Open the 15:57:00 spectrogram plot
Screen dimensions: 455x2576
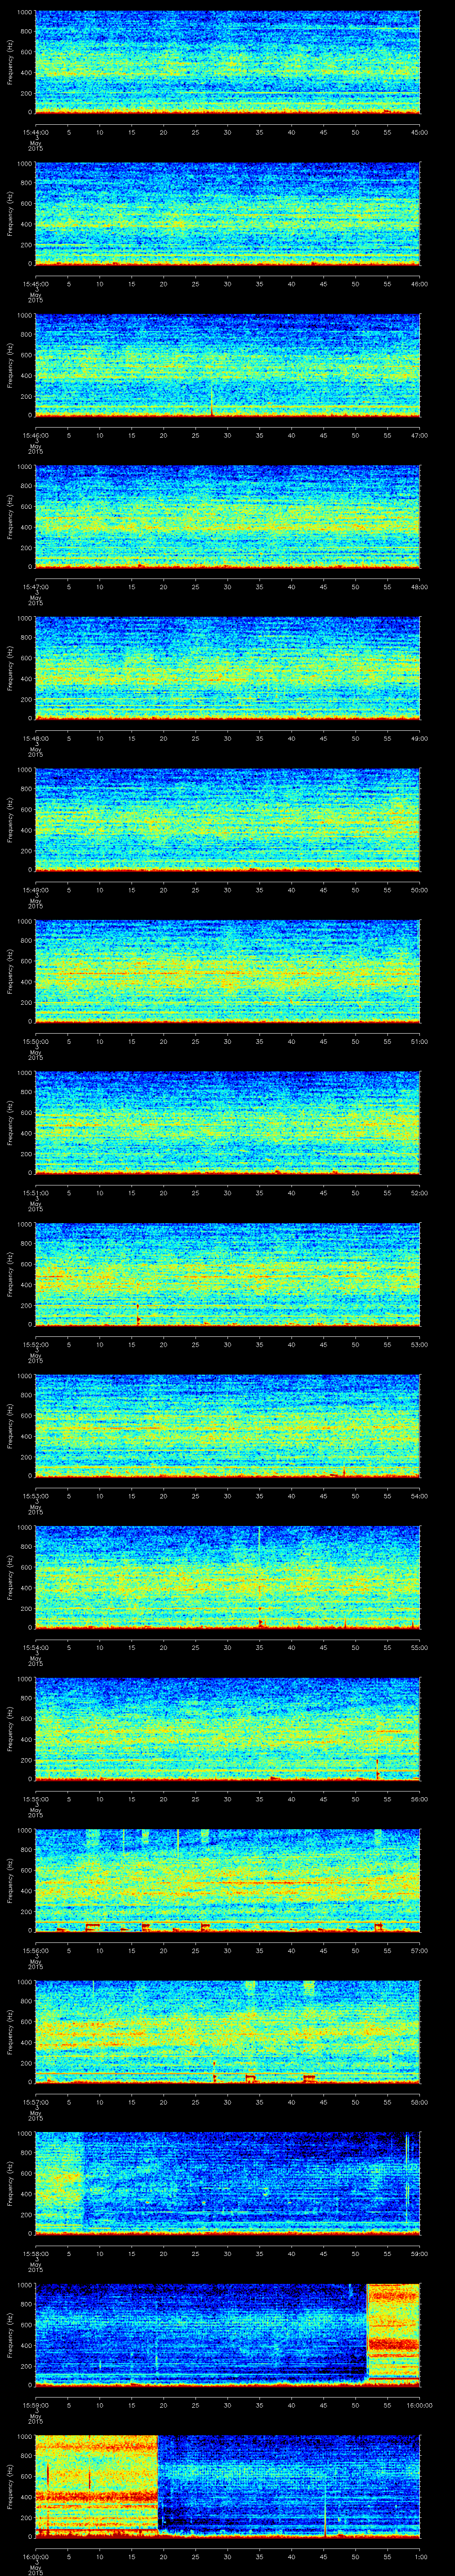pos(227,2032)
